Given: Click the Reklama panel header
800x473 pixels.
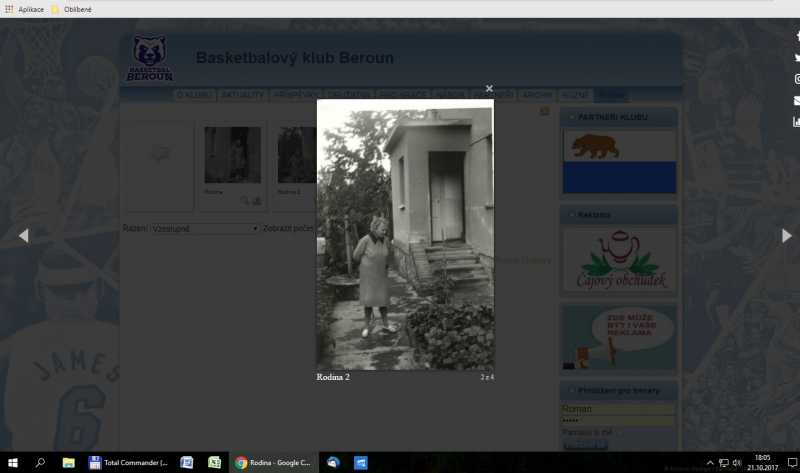Looking at the screenshot, I should pyautogui.click(x=619, y=215).
